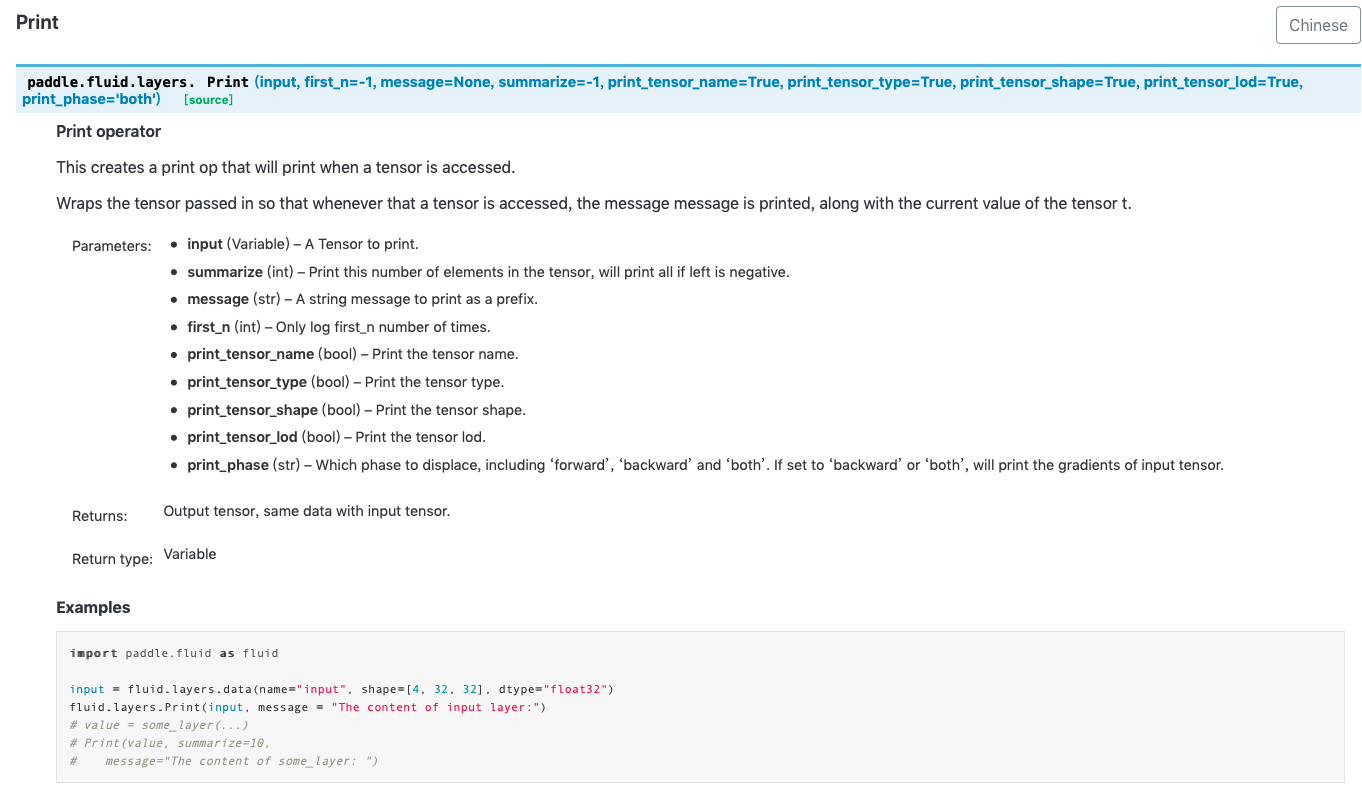Select the 'paddle.fluid.layers. Print' function name
The height and width of the screenshot is (807, 1362).
tap(138, 82)
